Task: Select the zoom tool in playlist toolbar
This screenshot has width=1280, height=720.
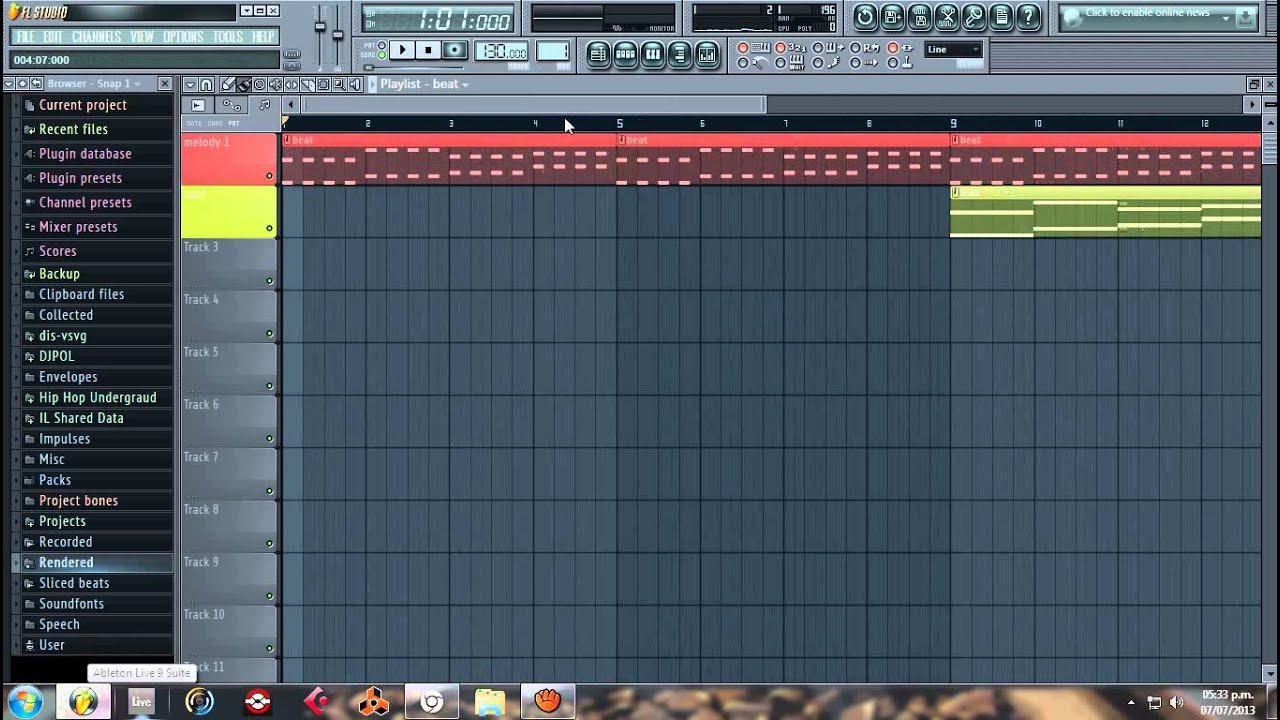Action: [340, 84]
